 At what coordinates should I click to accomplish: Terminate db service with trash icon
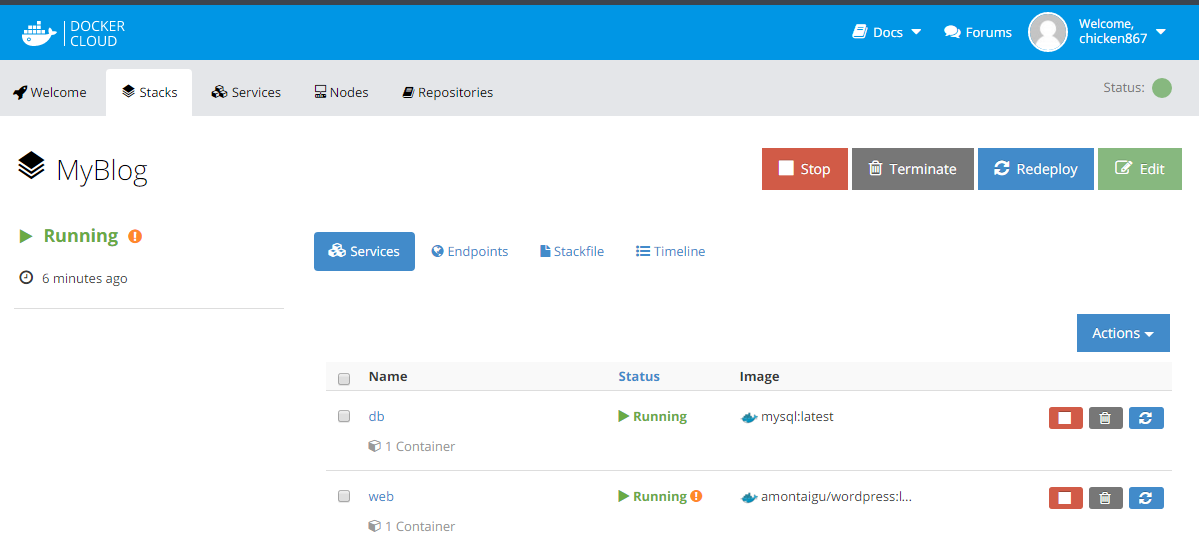point(1105,418)
